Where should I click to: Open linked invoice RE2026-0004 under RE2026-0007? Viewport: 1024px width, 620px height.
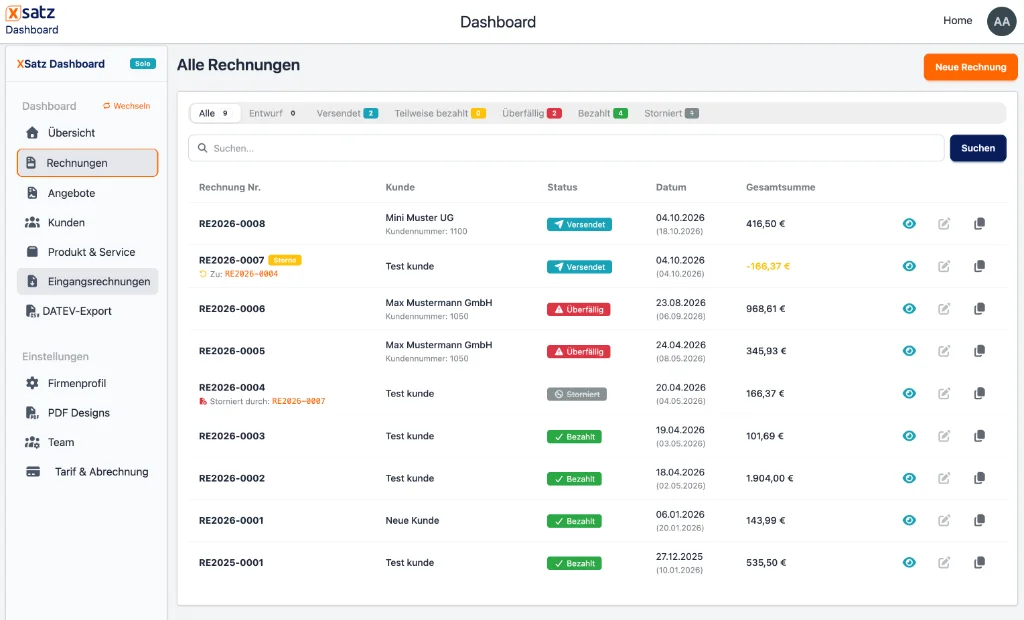click(x=251, y=274)
